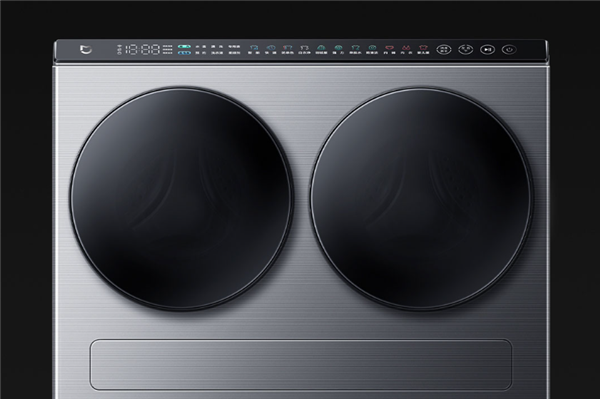600x399 pixels.
Task: Tap the lower blue drum indicator pill
Action: (x=184, y=53)
